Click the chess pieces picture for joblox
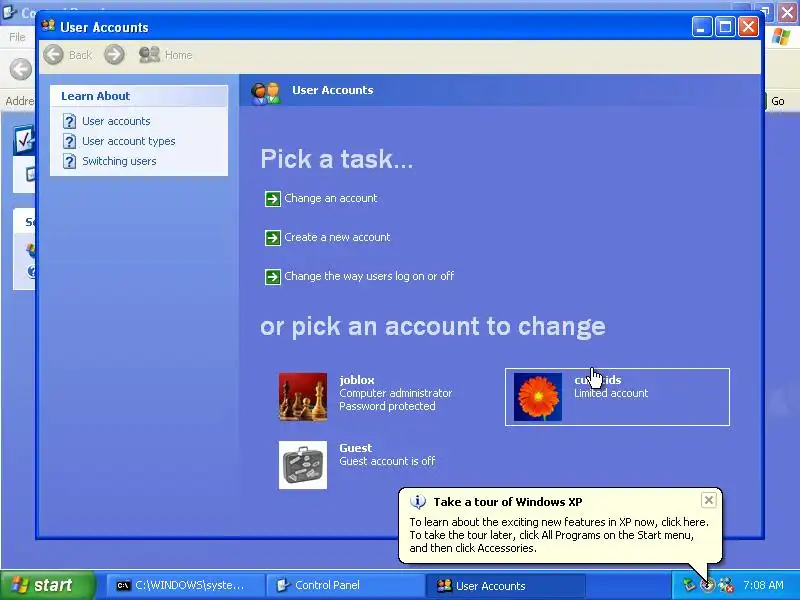 (x=303, y=397)
